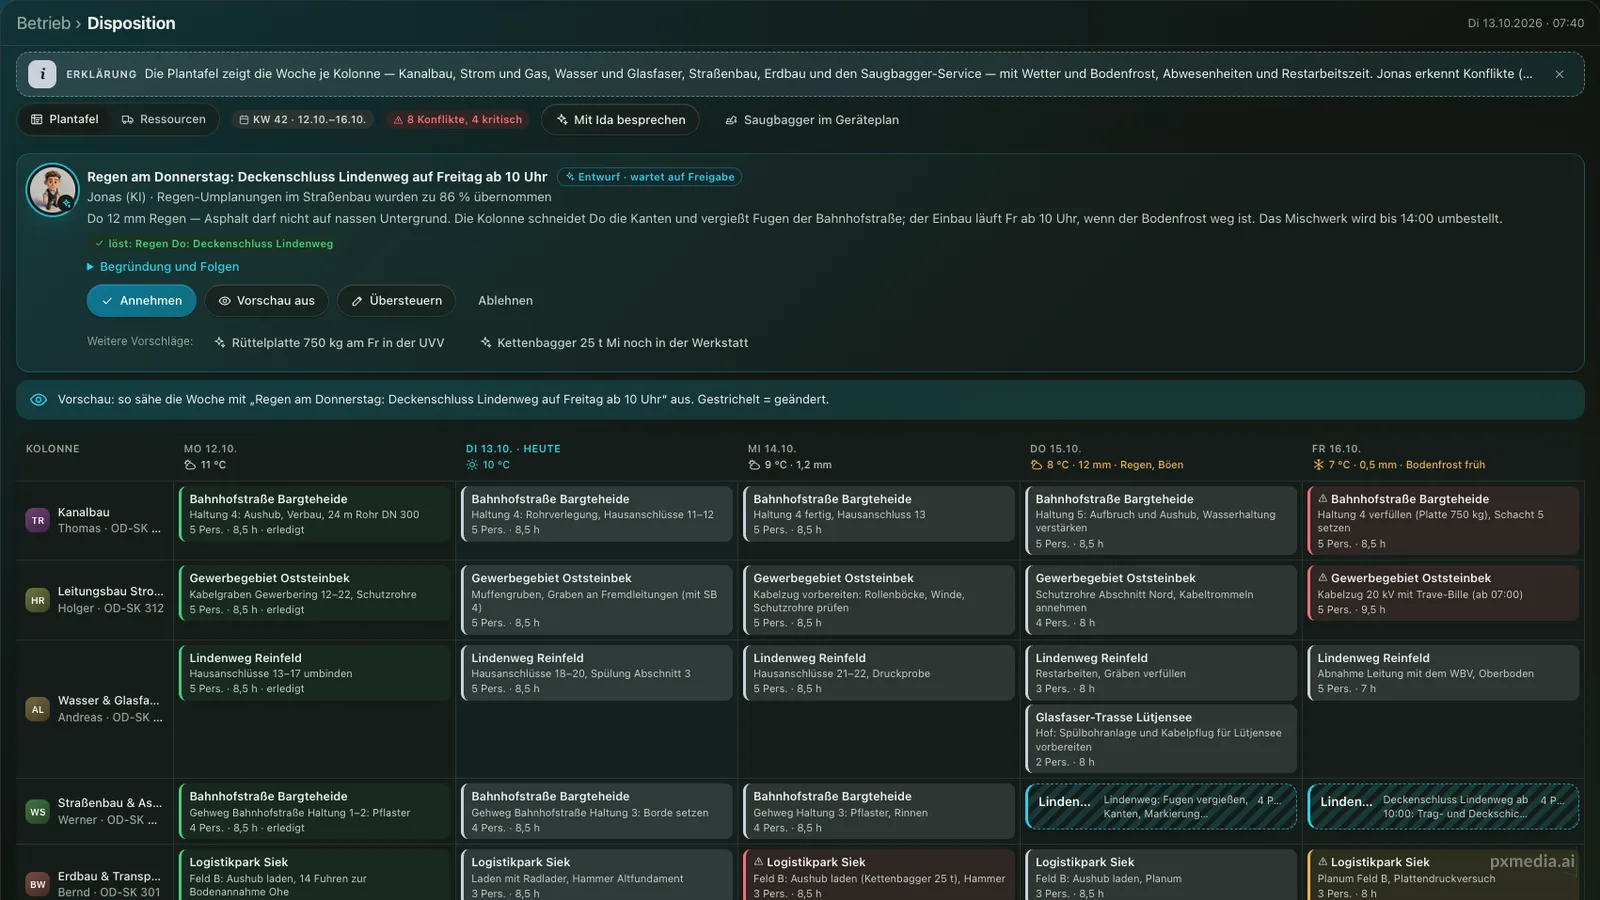Open Wednesday card Hausanschlüsse 21–22, Druckprobe
Screen dimensions: 1600x900
879,673
